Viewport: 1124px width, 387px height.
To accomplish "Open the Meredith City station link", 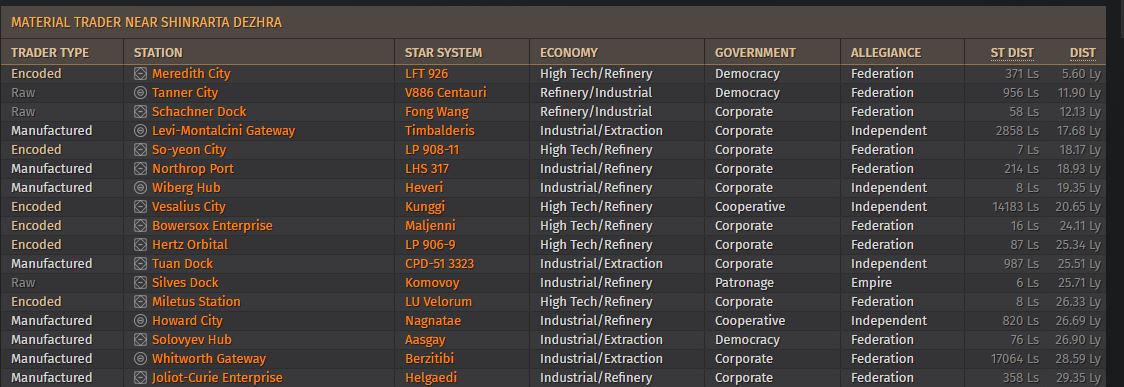I will click(x=191, y=74).
